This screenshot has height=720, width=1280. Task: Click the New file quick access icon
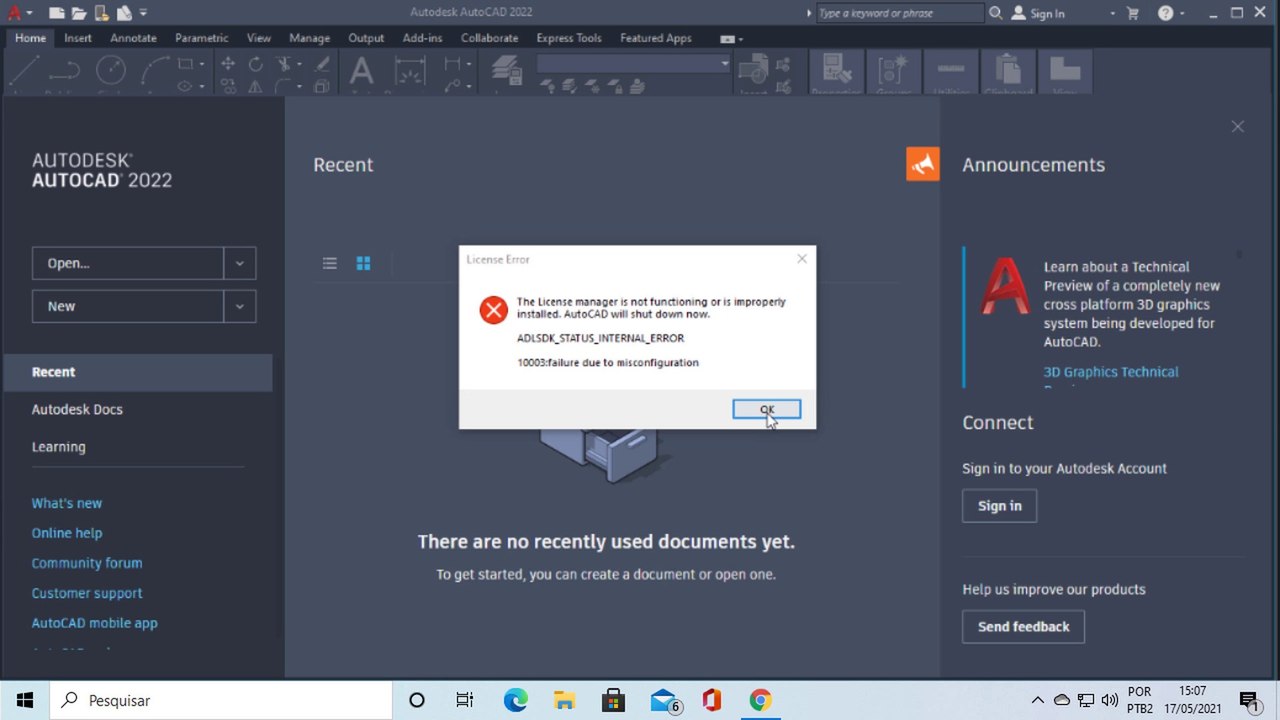(56, 13)
